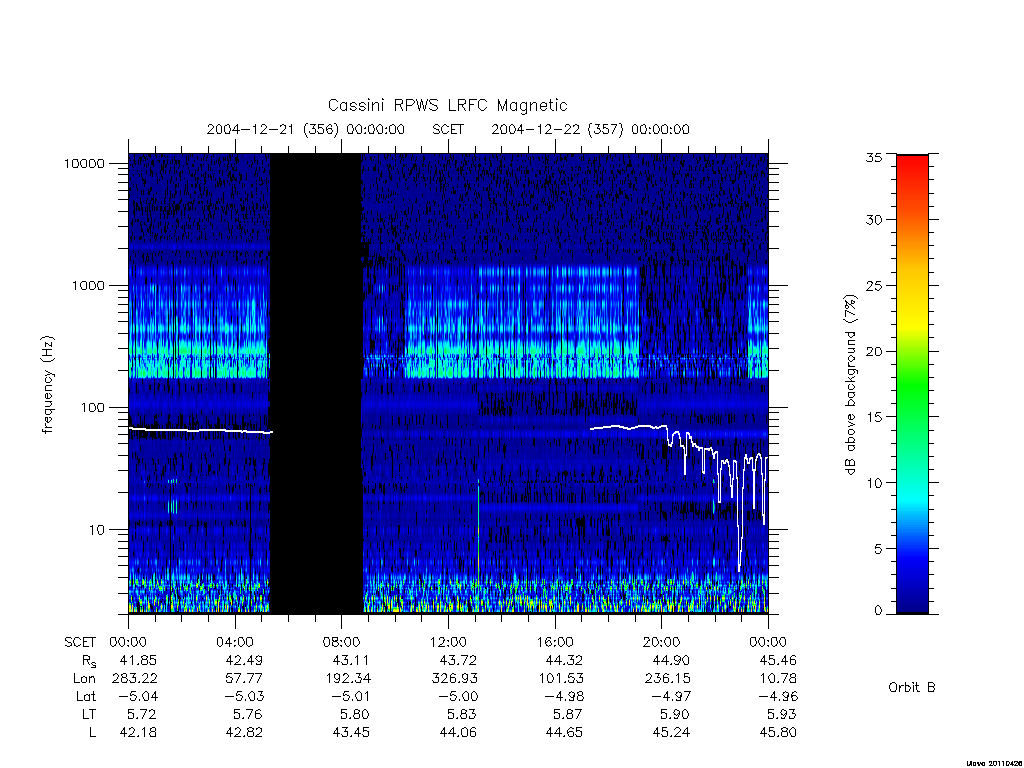Click the Rs value '43.72'
This screenshot has width=1024, height=768.
tap(458, 660)
